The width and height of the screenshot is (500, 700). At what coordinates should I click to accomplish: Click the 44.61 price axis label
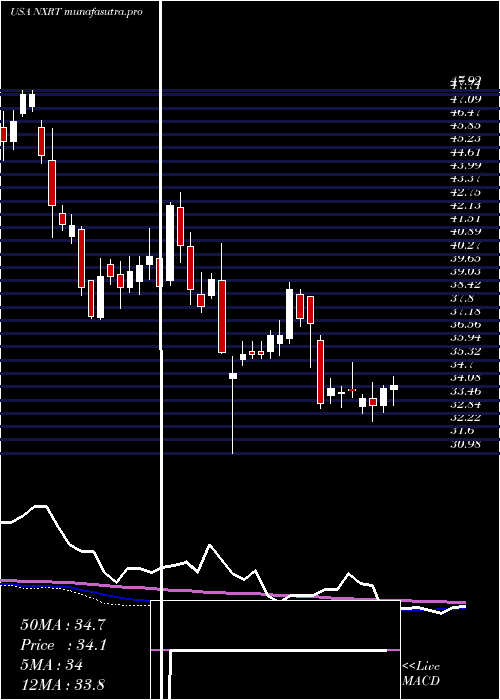pos(466,152)
